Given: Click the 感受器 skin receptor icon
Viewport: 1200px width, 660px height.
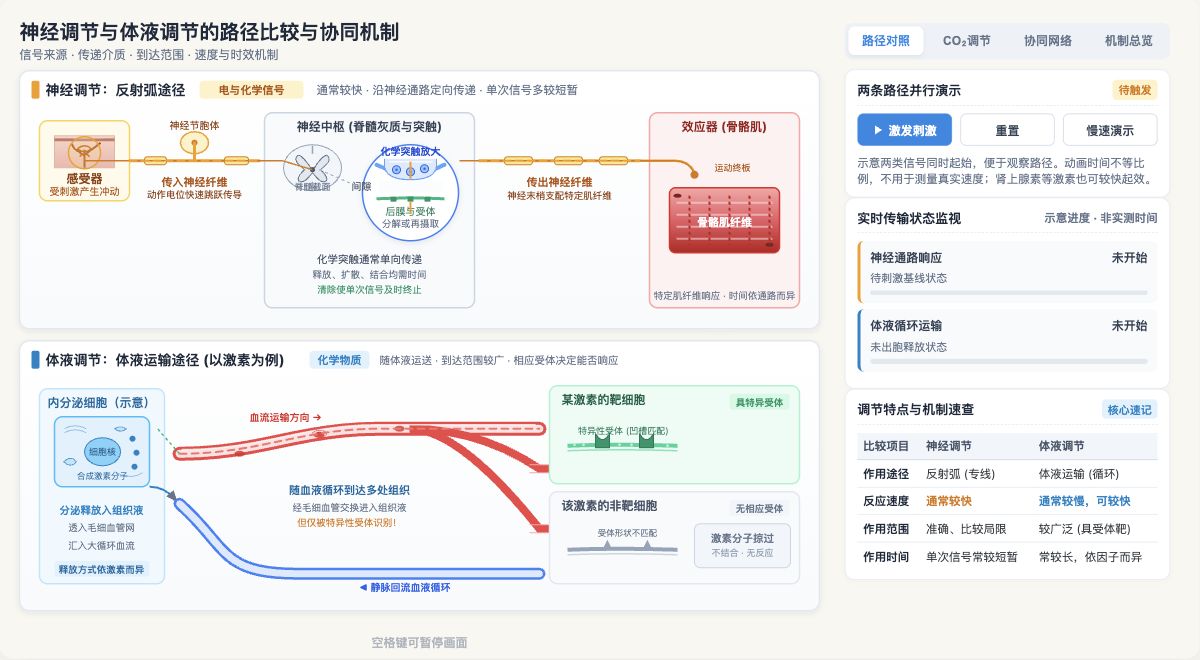Looking at the screenshot, I should point(84,151).
